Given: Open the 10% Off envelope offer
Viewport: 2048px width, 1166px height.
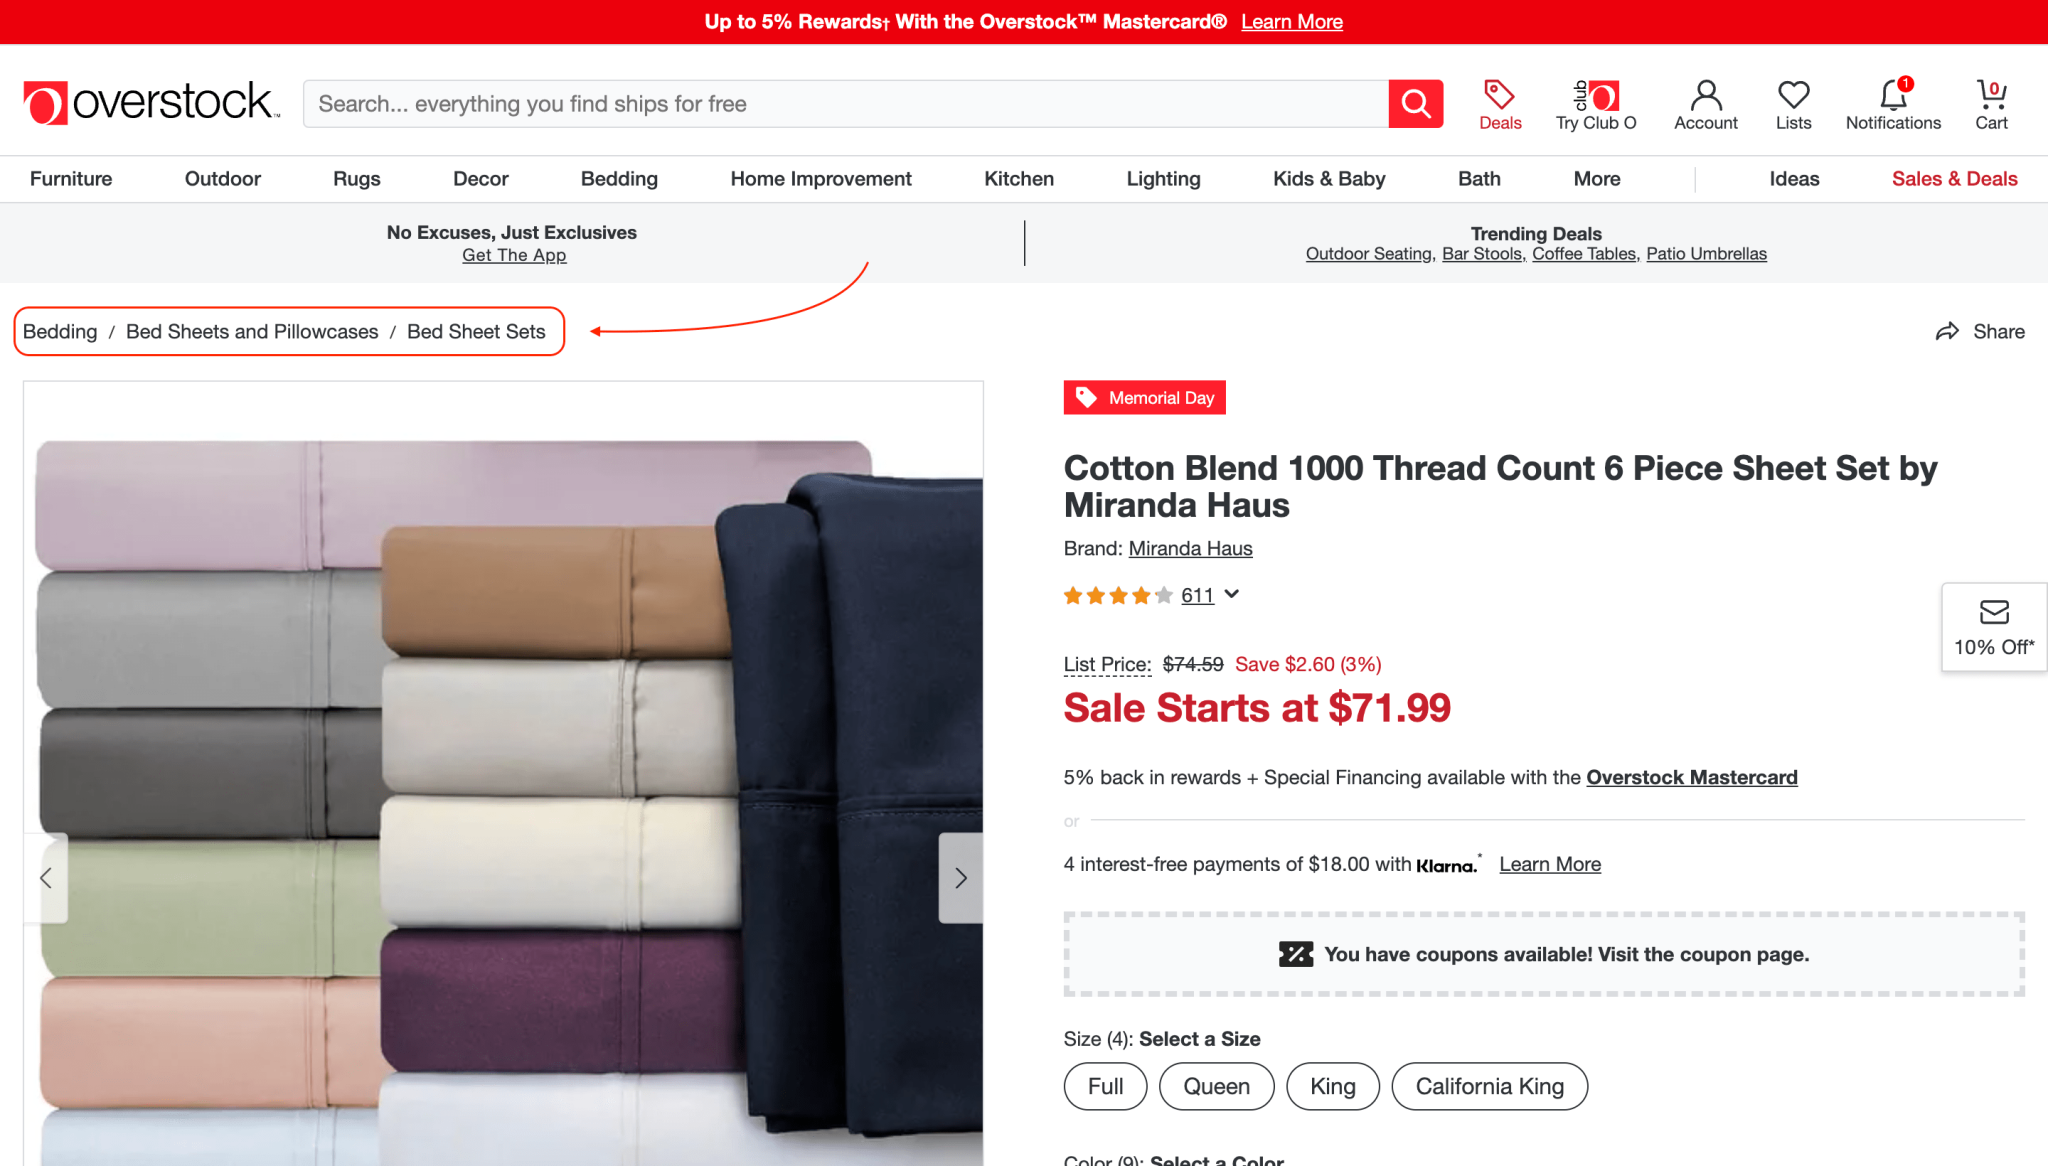Looking at the screenshot, I should click(x=1994, y=627).
